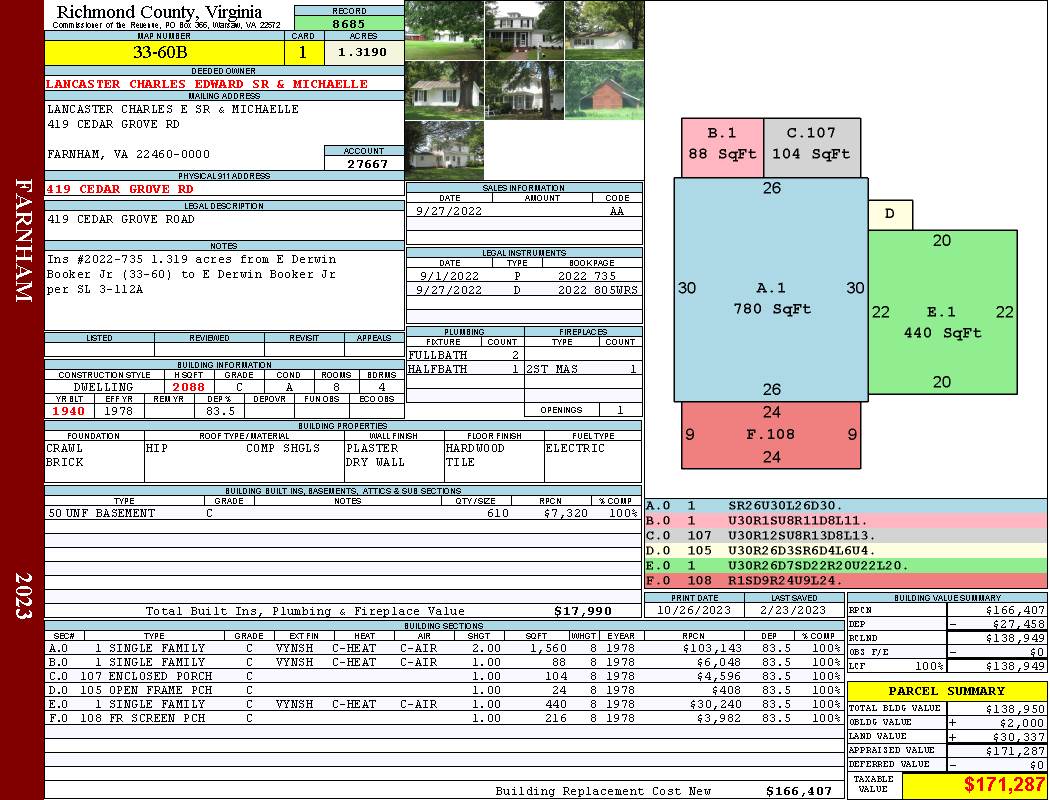Image resolution: width=1050 pixels, height=800 pixels.
Task: Click the print date 10/26/2023
Action: (x=694, y=610)
